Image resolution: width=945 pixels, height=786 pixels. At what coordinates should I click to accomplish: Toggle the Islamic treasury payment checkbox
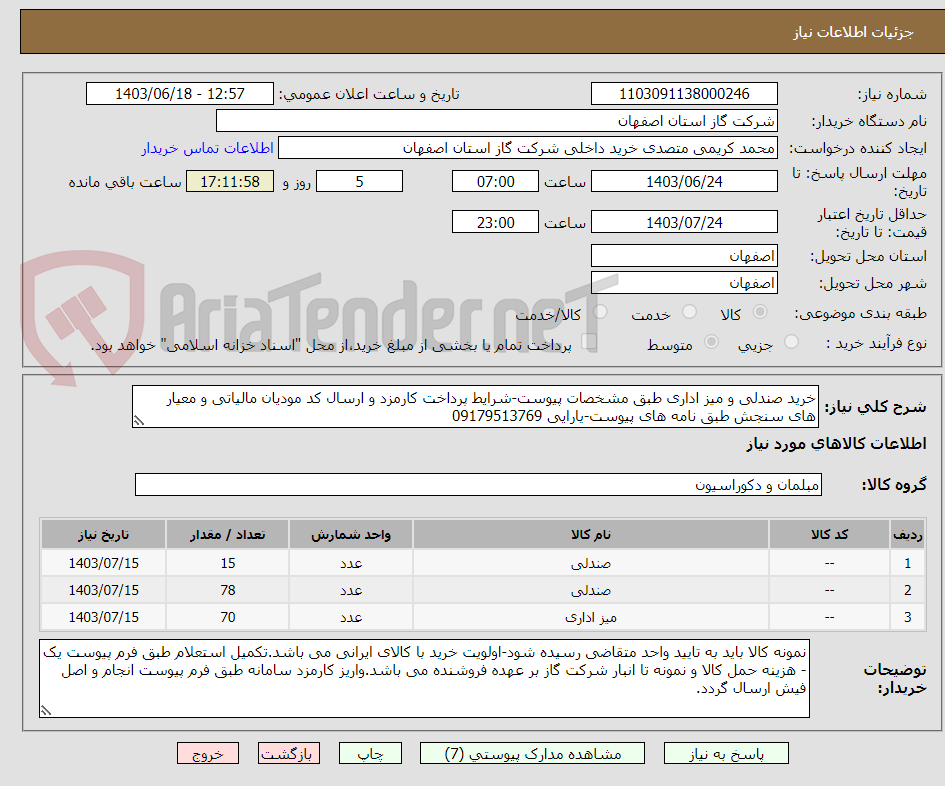[589, 342]
